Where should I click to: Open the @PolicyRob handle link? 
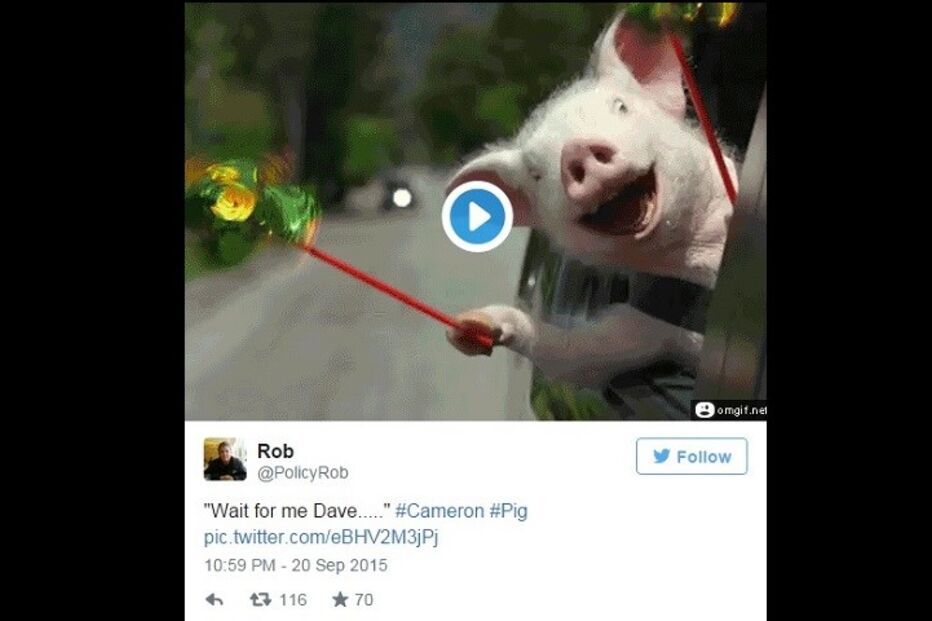click(303, 473)
